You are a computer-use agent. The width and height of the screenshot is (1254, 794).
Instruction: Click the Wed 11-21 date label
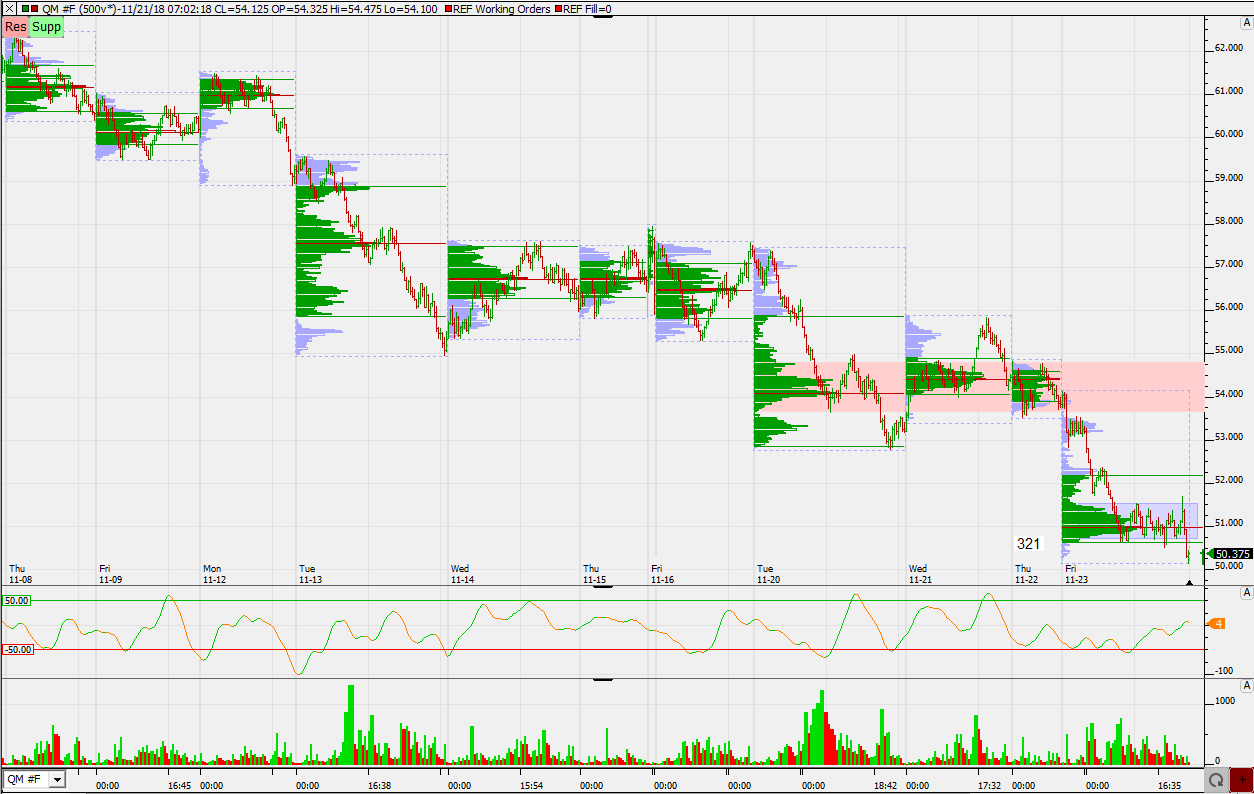pos(920,573)
